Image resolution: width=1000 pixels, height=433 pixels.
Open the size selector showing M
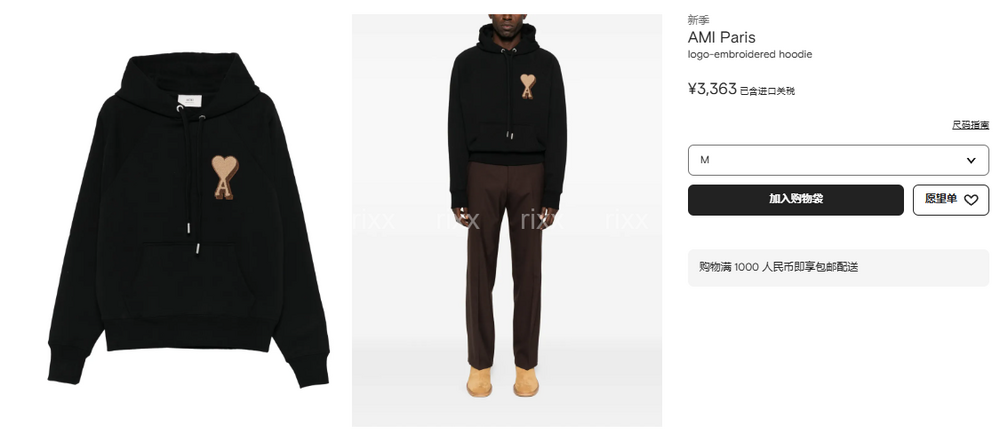pos(838,160)
